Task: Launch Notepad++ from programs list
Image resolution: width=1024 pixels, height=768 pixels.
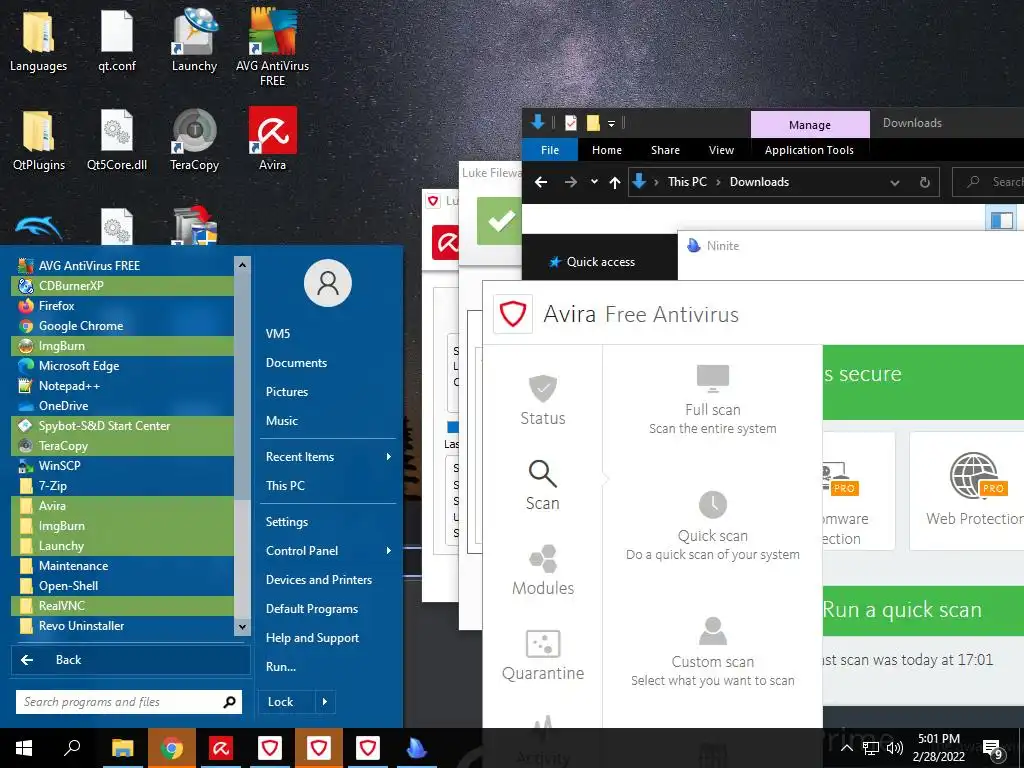Action: click(x=122, y=386)
